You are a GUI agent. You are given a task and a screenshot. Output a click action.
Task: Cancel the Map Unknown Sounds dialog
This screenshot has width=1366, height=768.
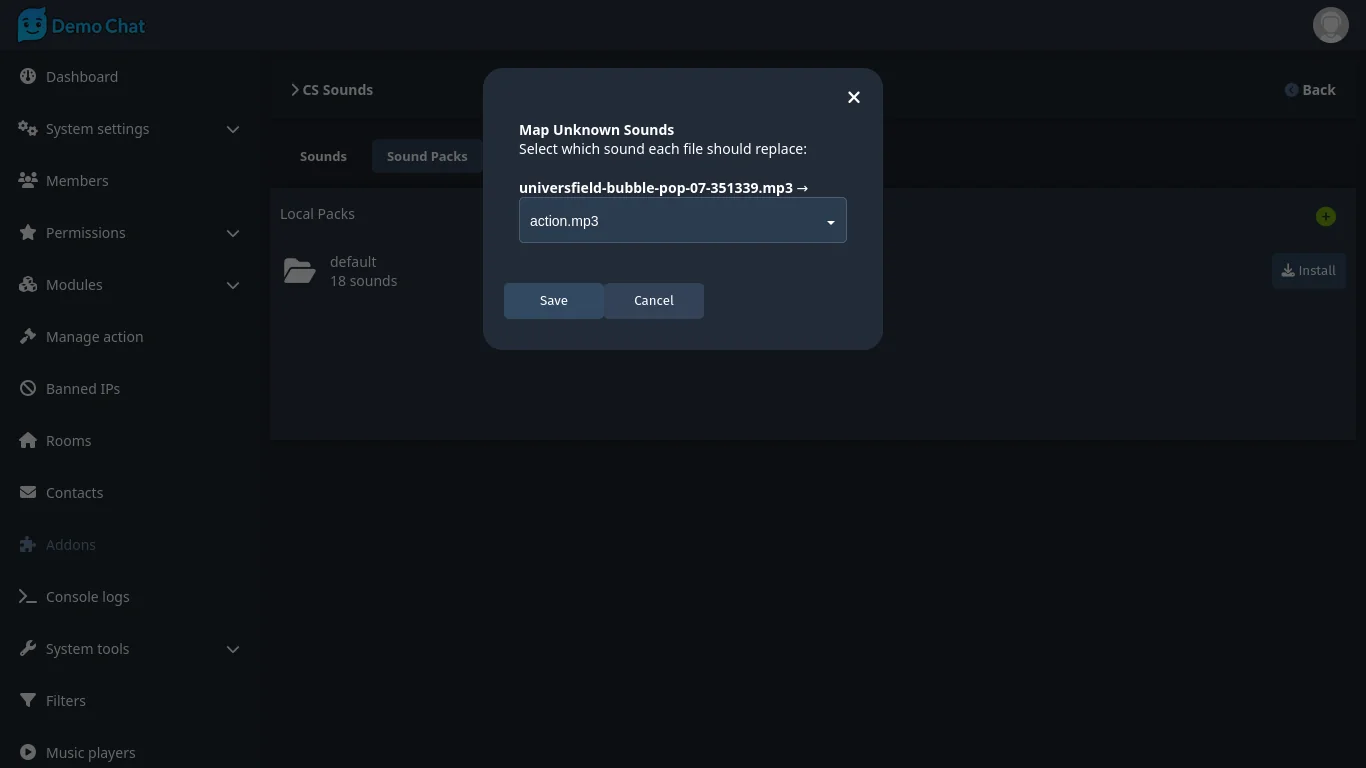point(654,301)
